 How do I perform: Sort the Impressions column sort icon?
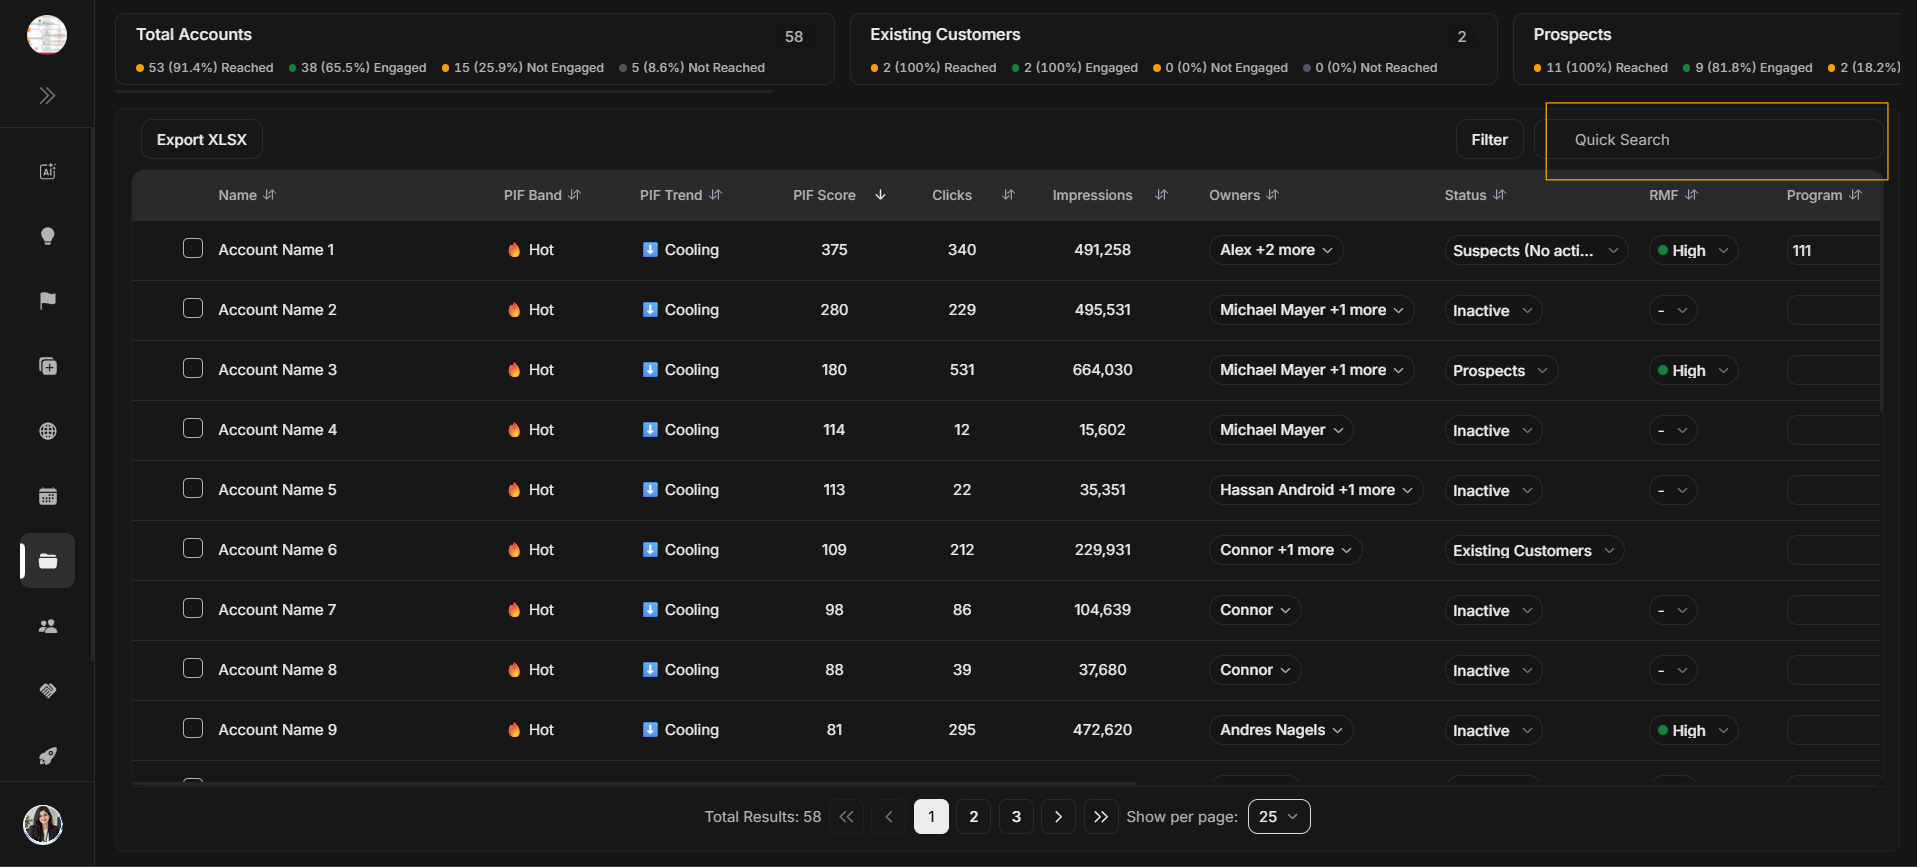point(1161,195)
